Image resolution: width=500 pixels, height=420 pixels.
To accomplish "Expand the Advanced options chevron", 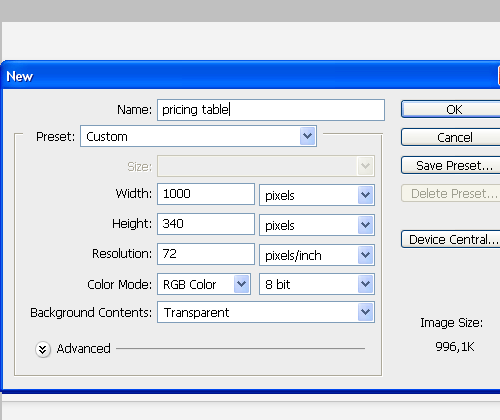I will tap(43, 349).
